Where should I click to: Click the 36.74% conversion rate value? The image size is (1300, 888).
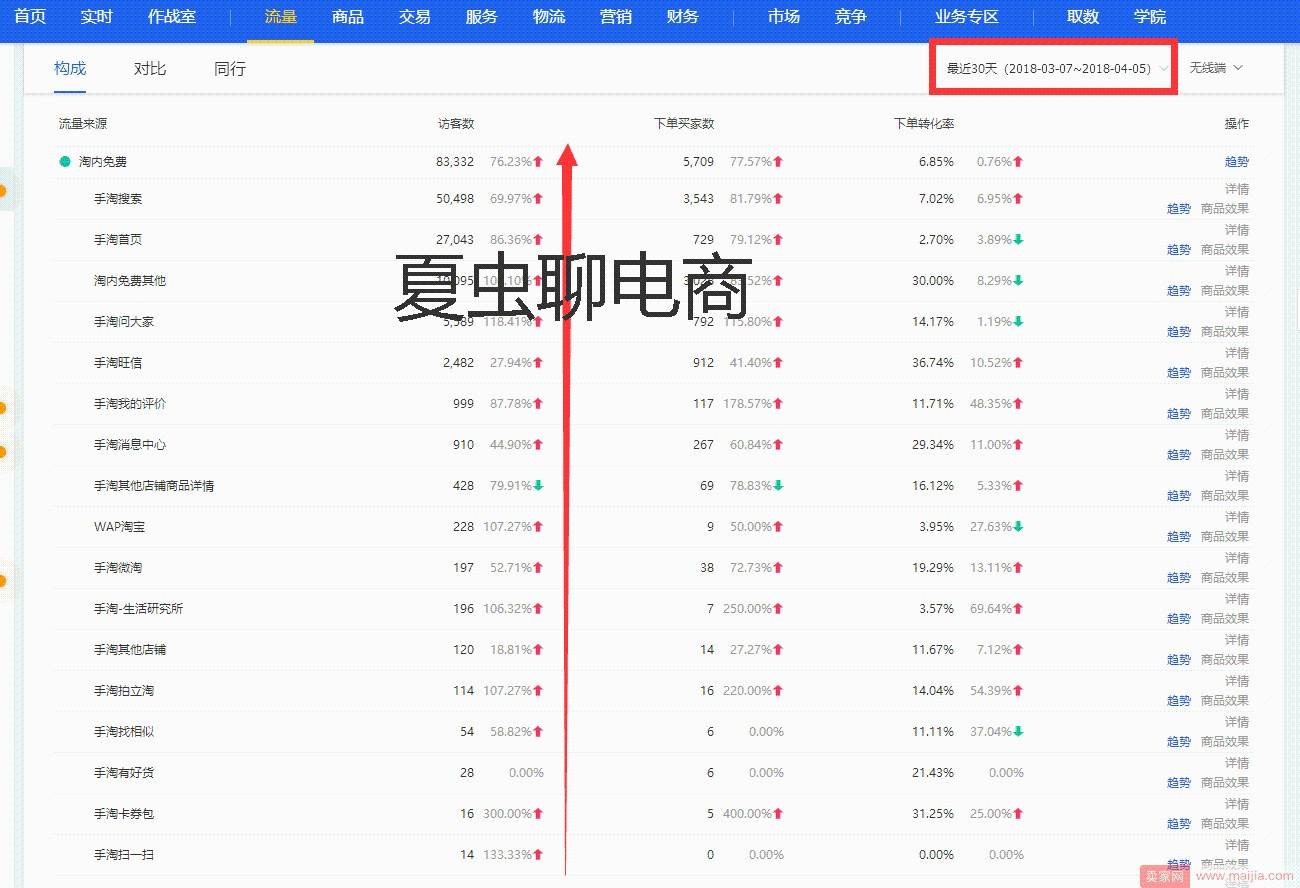click(933, 363)
